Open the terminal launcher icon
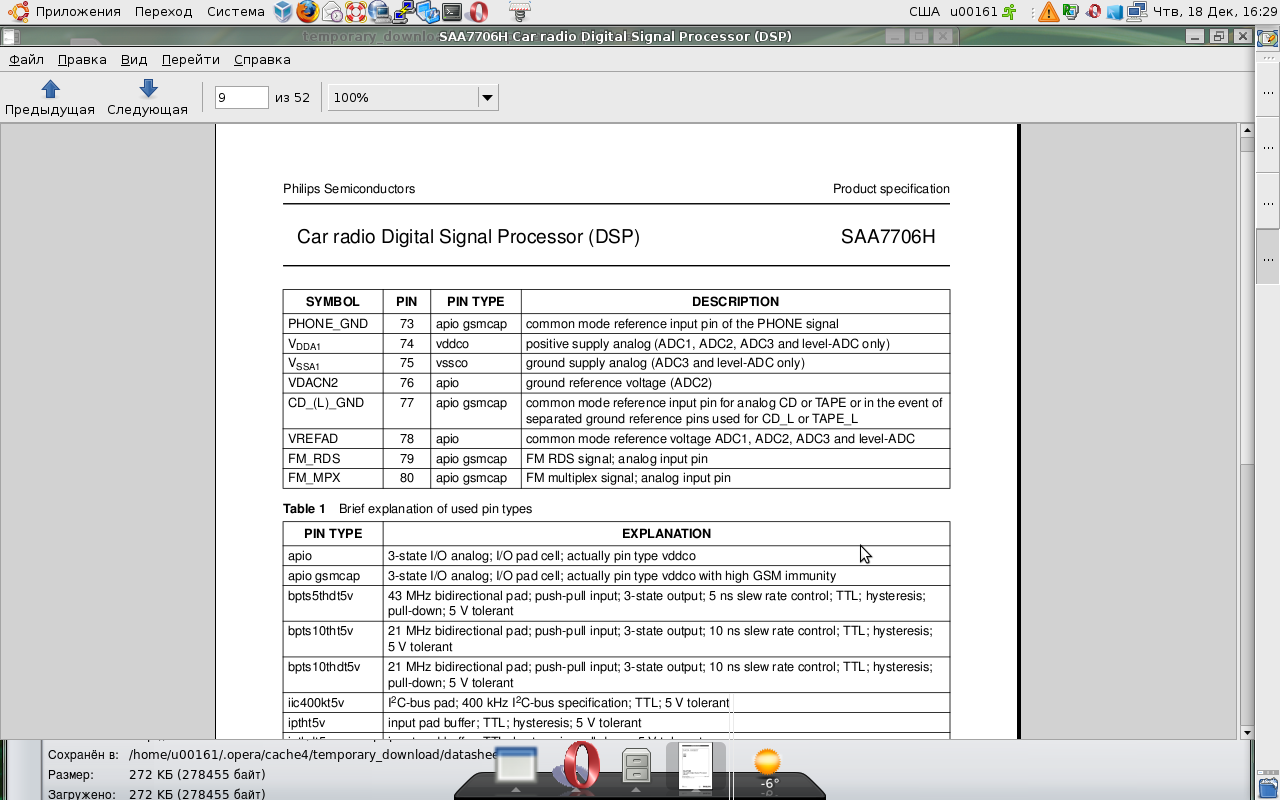The width and height of the screenshot is (1280, 800). tap(453, 12)
